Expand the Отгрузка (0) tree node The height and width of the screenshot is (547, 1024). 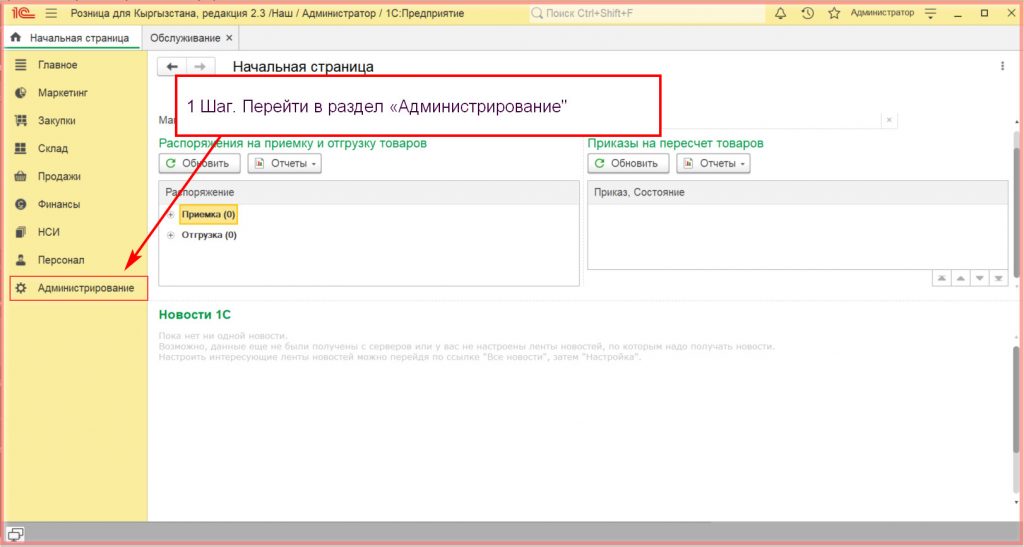coord(171,235)
